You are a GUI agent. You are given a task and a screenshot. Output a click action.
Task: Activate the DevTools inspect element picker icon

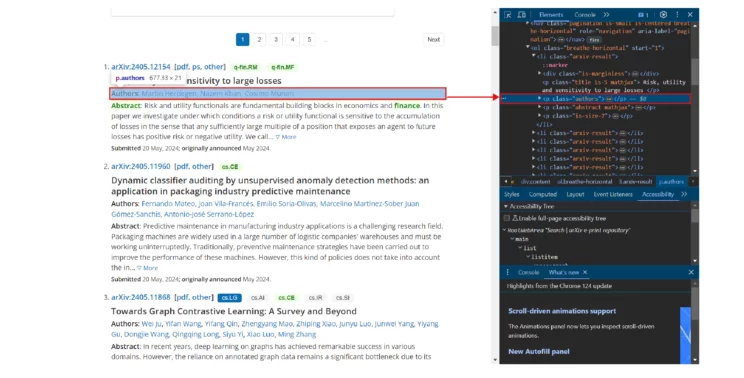point(508,15)
